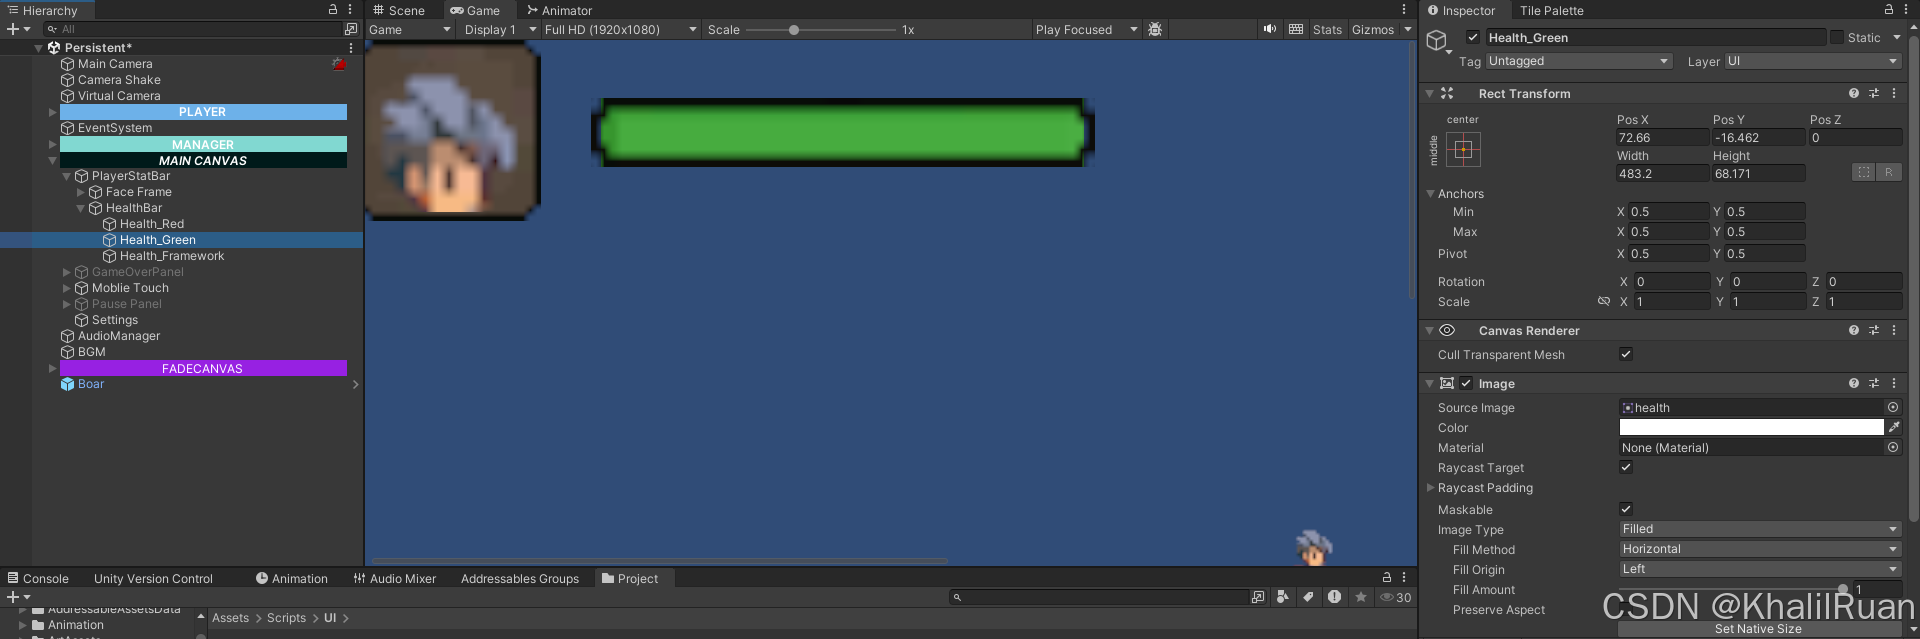
Task: Click Main Camera Cinemachine brain icon
Action: coord(339,64)
